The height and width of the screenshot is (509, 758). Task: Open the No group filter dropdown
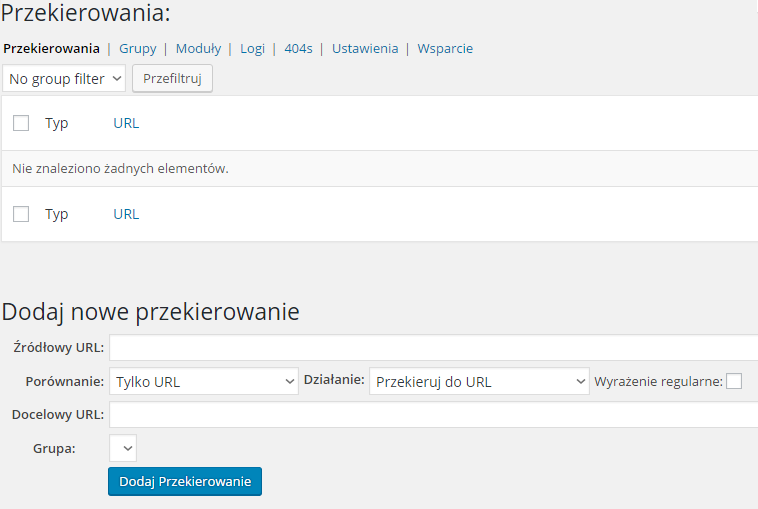click(x=64, y=78)
